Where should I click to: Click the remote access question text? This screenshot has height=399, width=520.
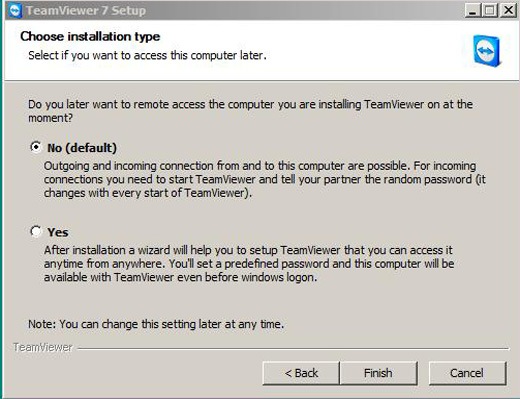coord(250,111)
